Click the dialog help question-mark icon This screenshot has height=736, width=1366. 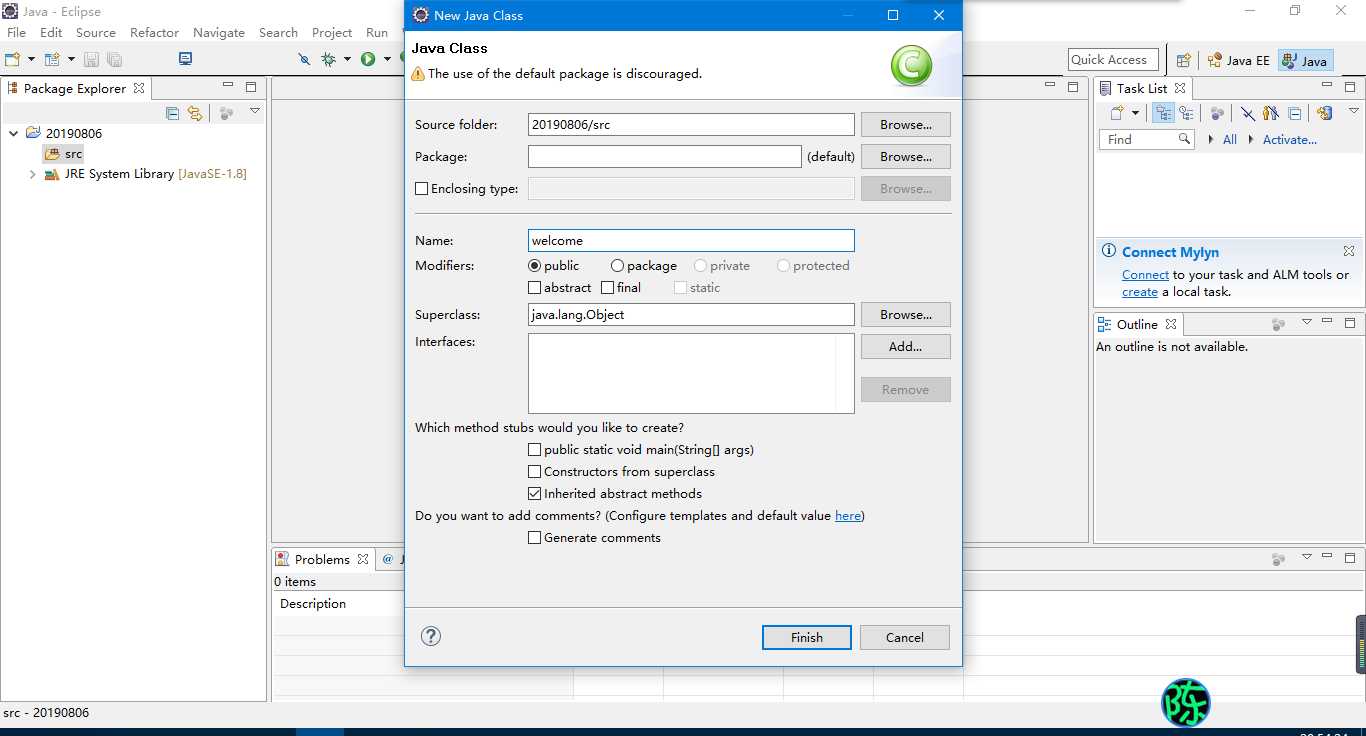431,636
